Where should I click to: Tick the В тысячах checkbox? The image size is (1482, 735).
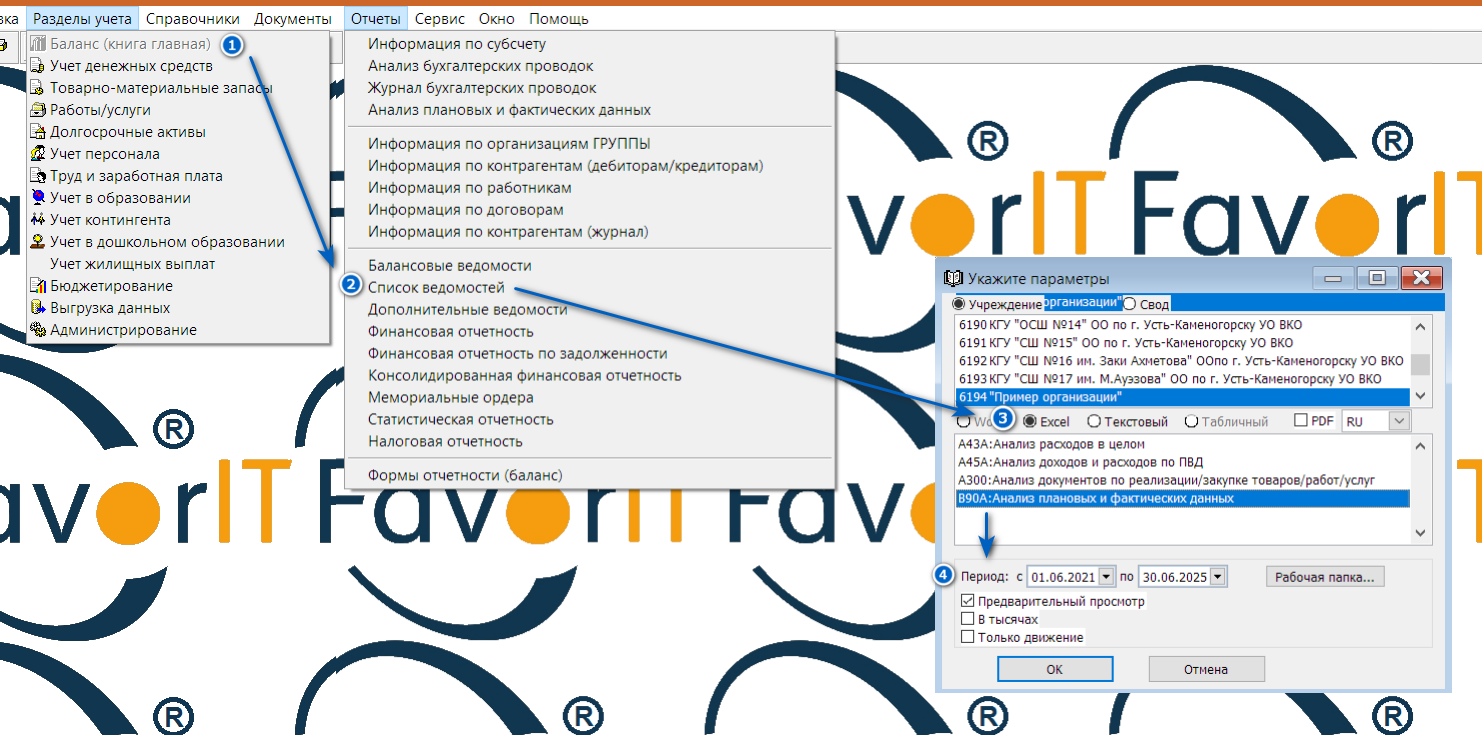(967, 619)
